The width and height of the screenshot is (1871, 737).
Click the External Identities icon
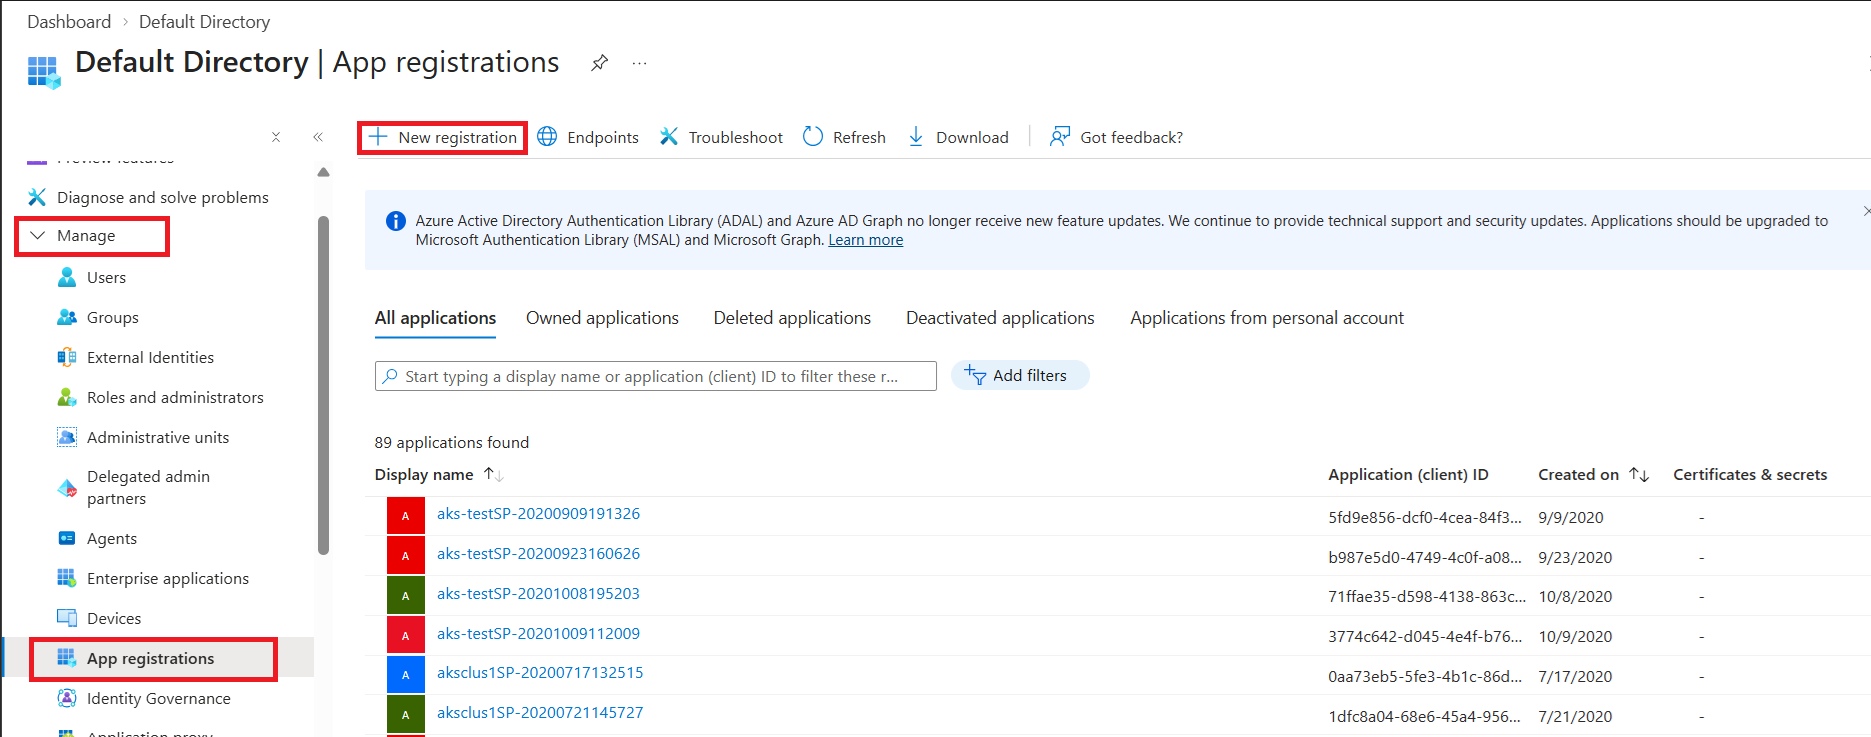(67, 357)
